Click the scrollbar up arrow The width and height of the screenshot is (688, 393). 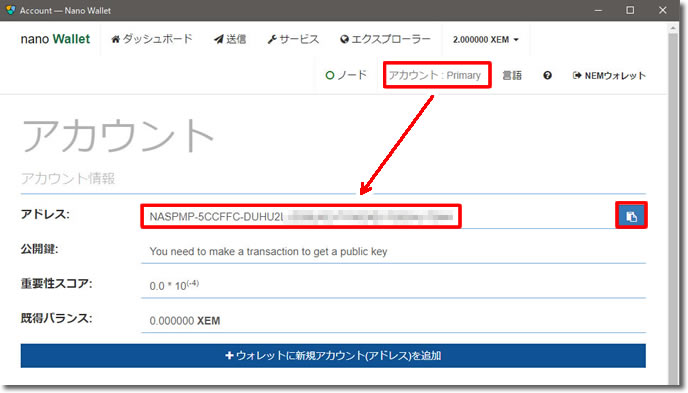click(x=673, y=29)
